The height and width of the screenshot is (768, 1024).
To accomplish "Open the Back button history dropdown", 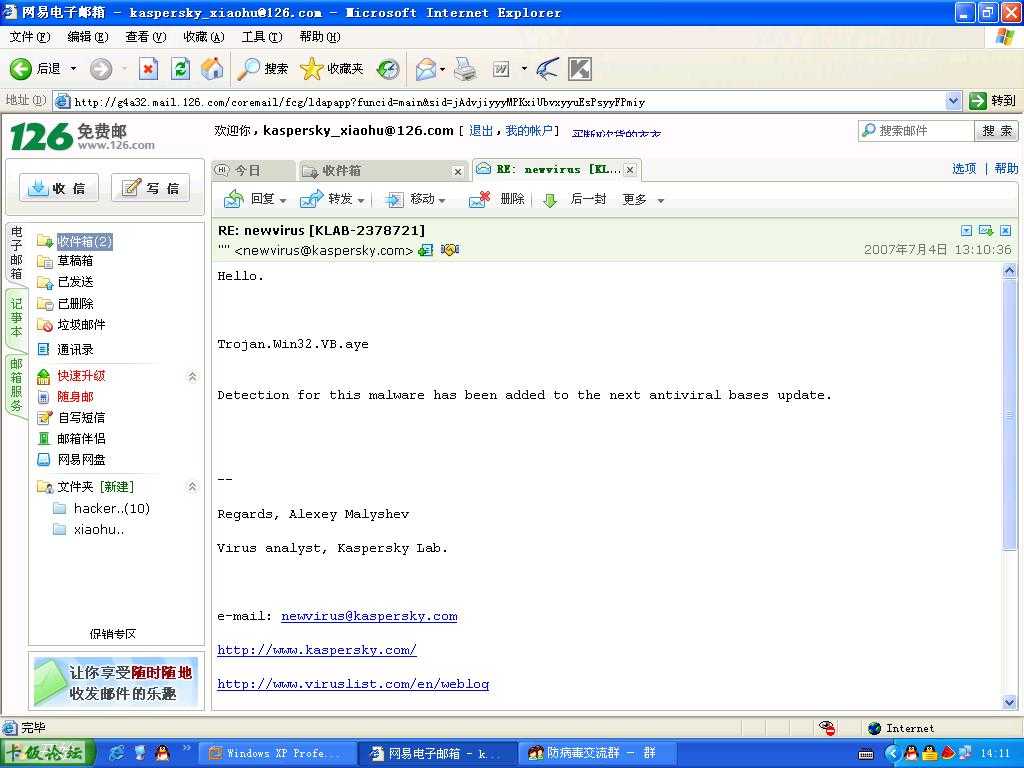I will pyautogui.click(x=73, y=69).
